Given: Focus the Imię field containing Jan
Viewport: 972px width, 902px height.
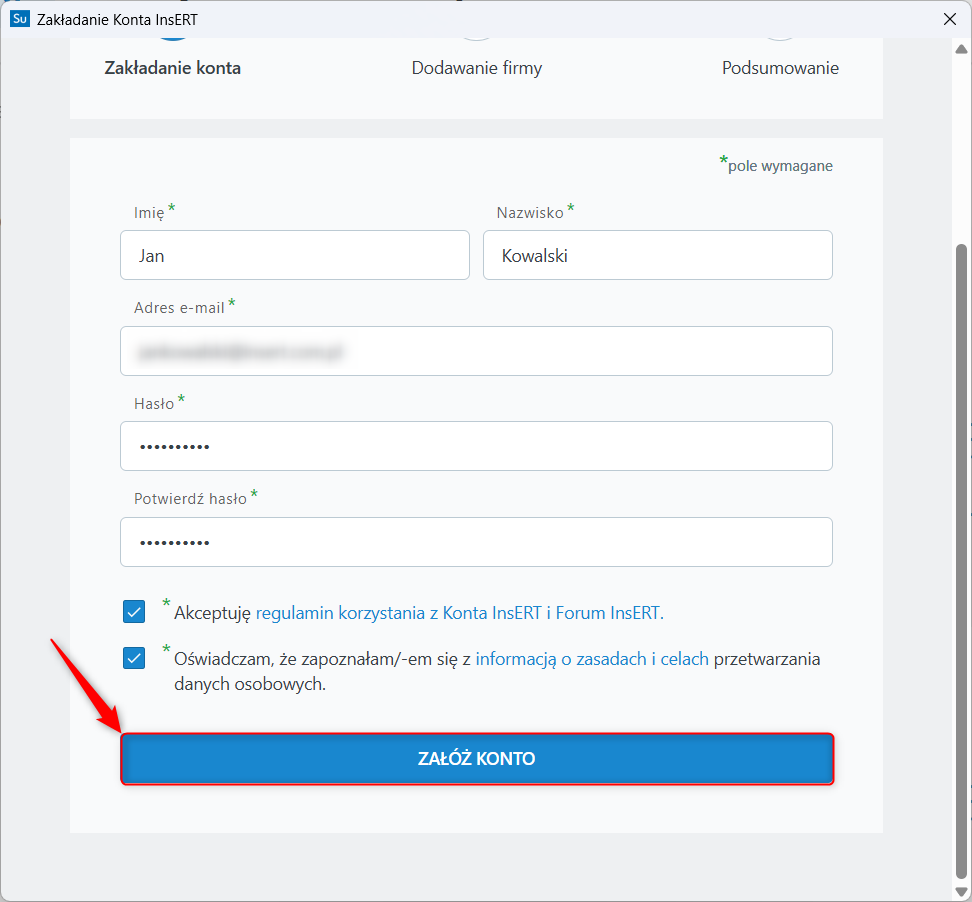Looking at the screenshot, I should pyautogui.click(x=294, y=255).
